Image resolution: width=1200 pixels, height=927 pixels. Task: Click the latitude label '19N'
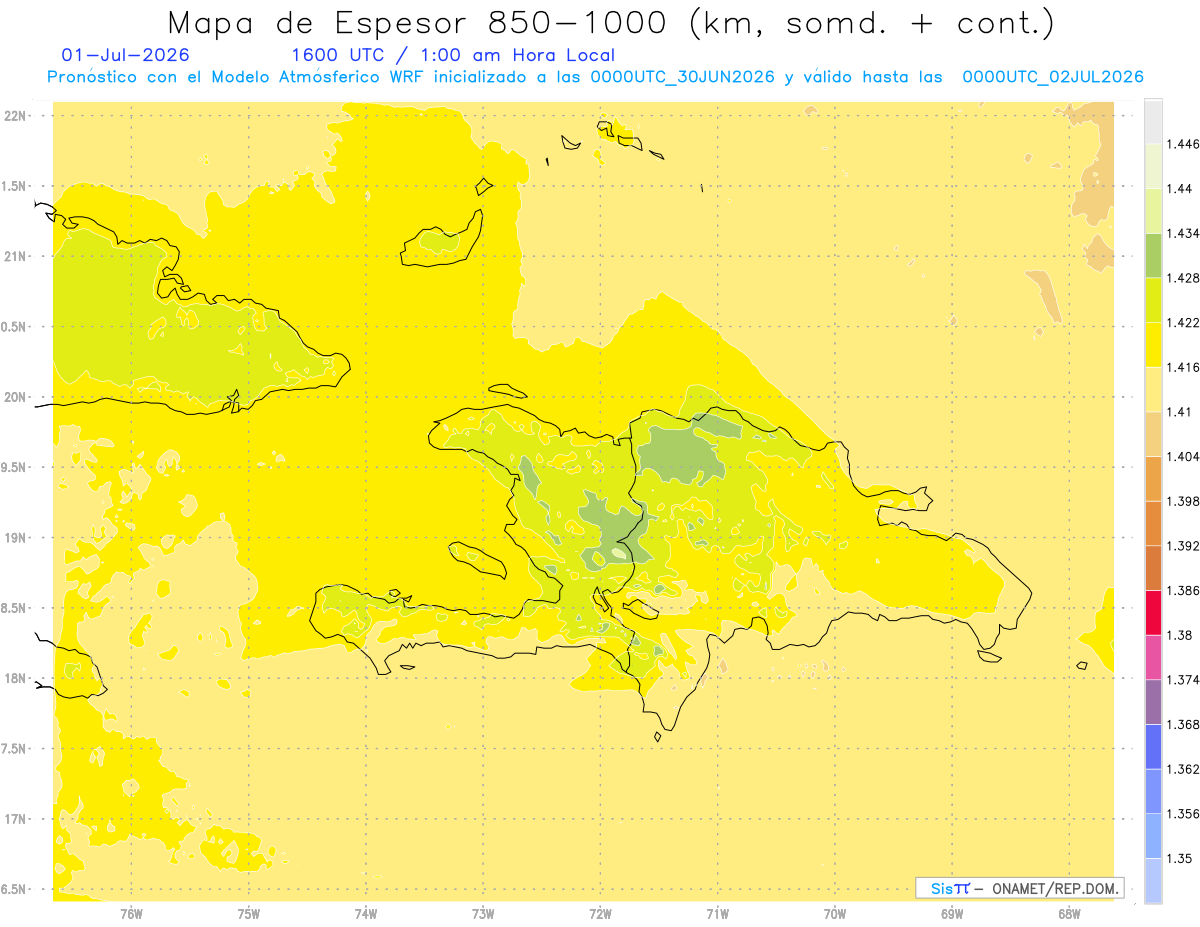click(15, 538)
